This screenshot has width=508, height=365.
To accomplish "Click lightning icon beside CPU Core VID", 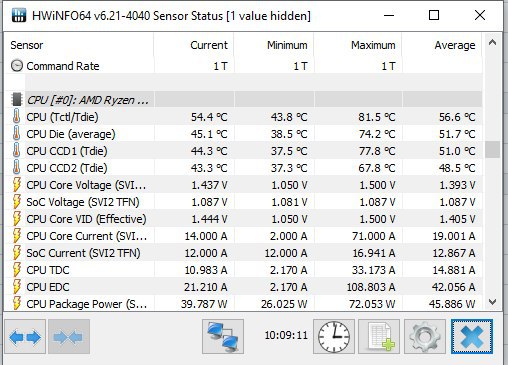I will 17,219.
